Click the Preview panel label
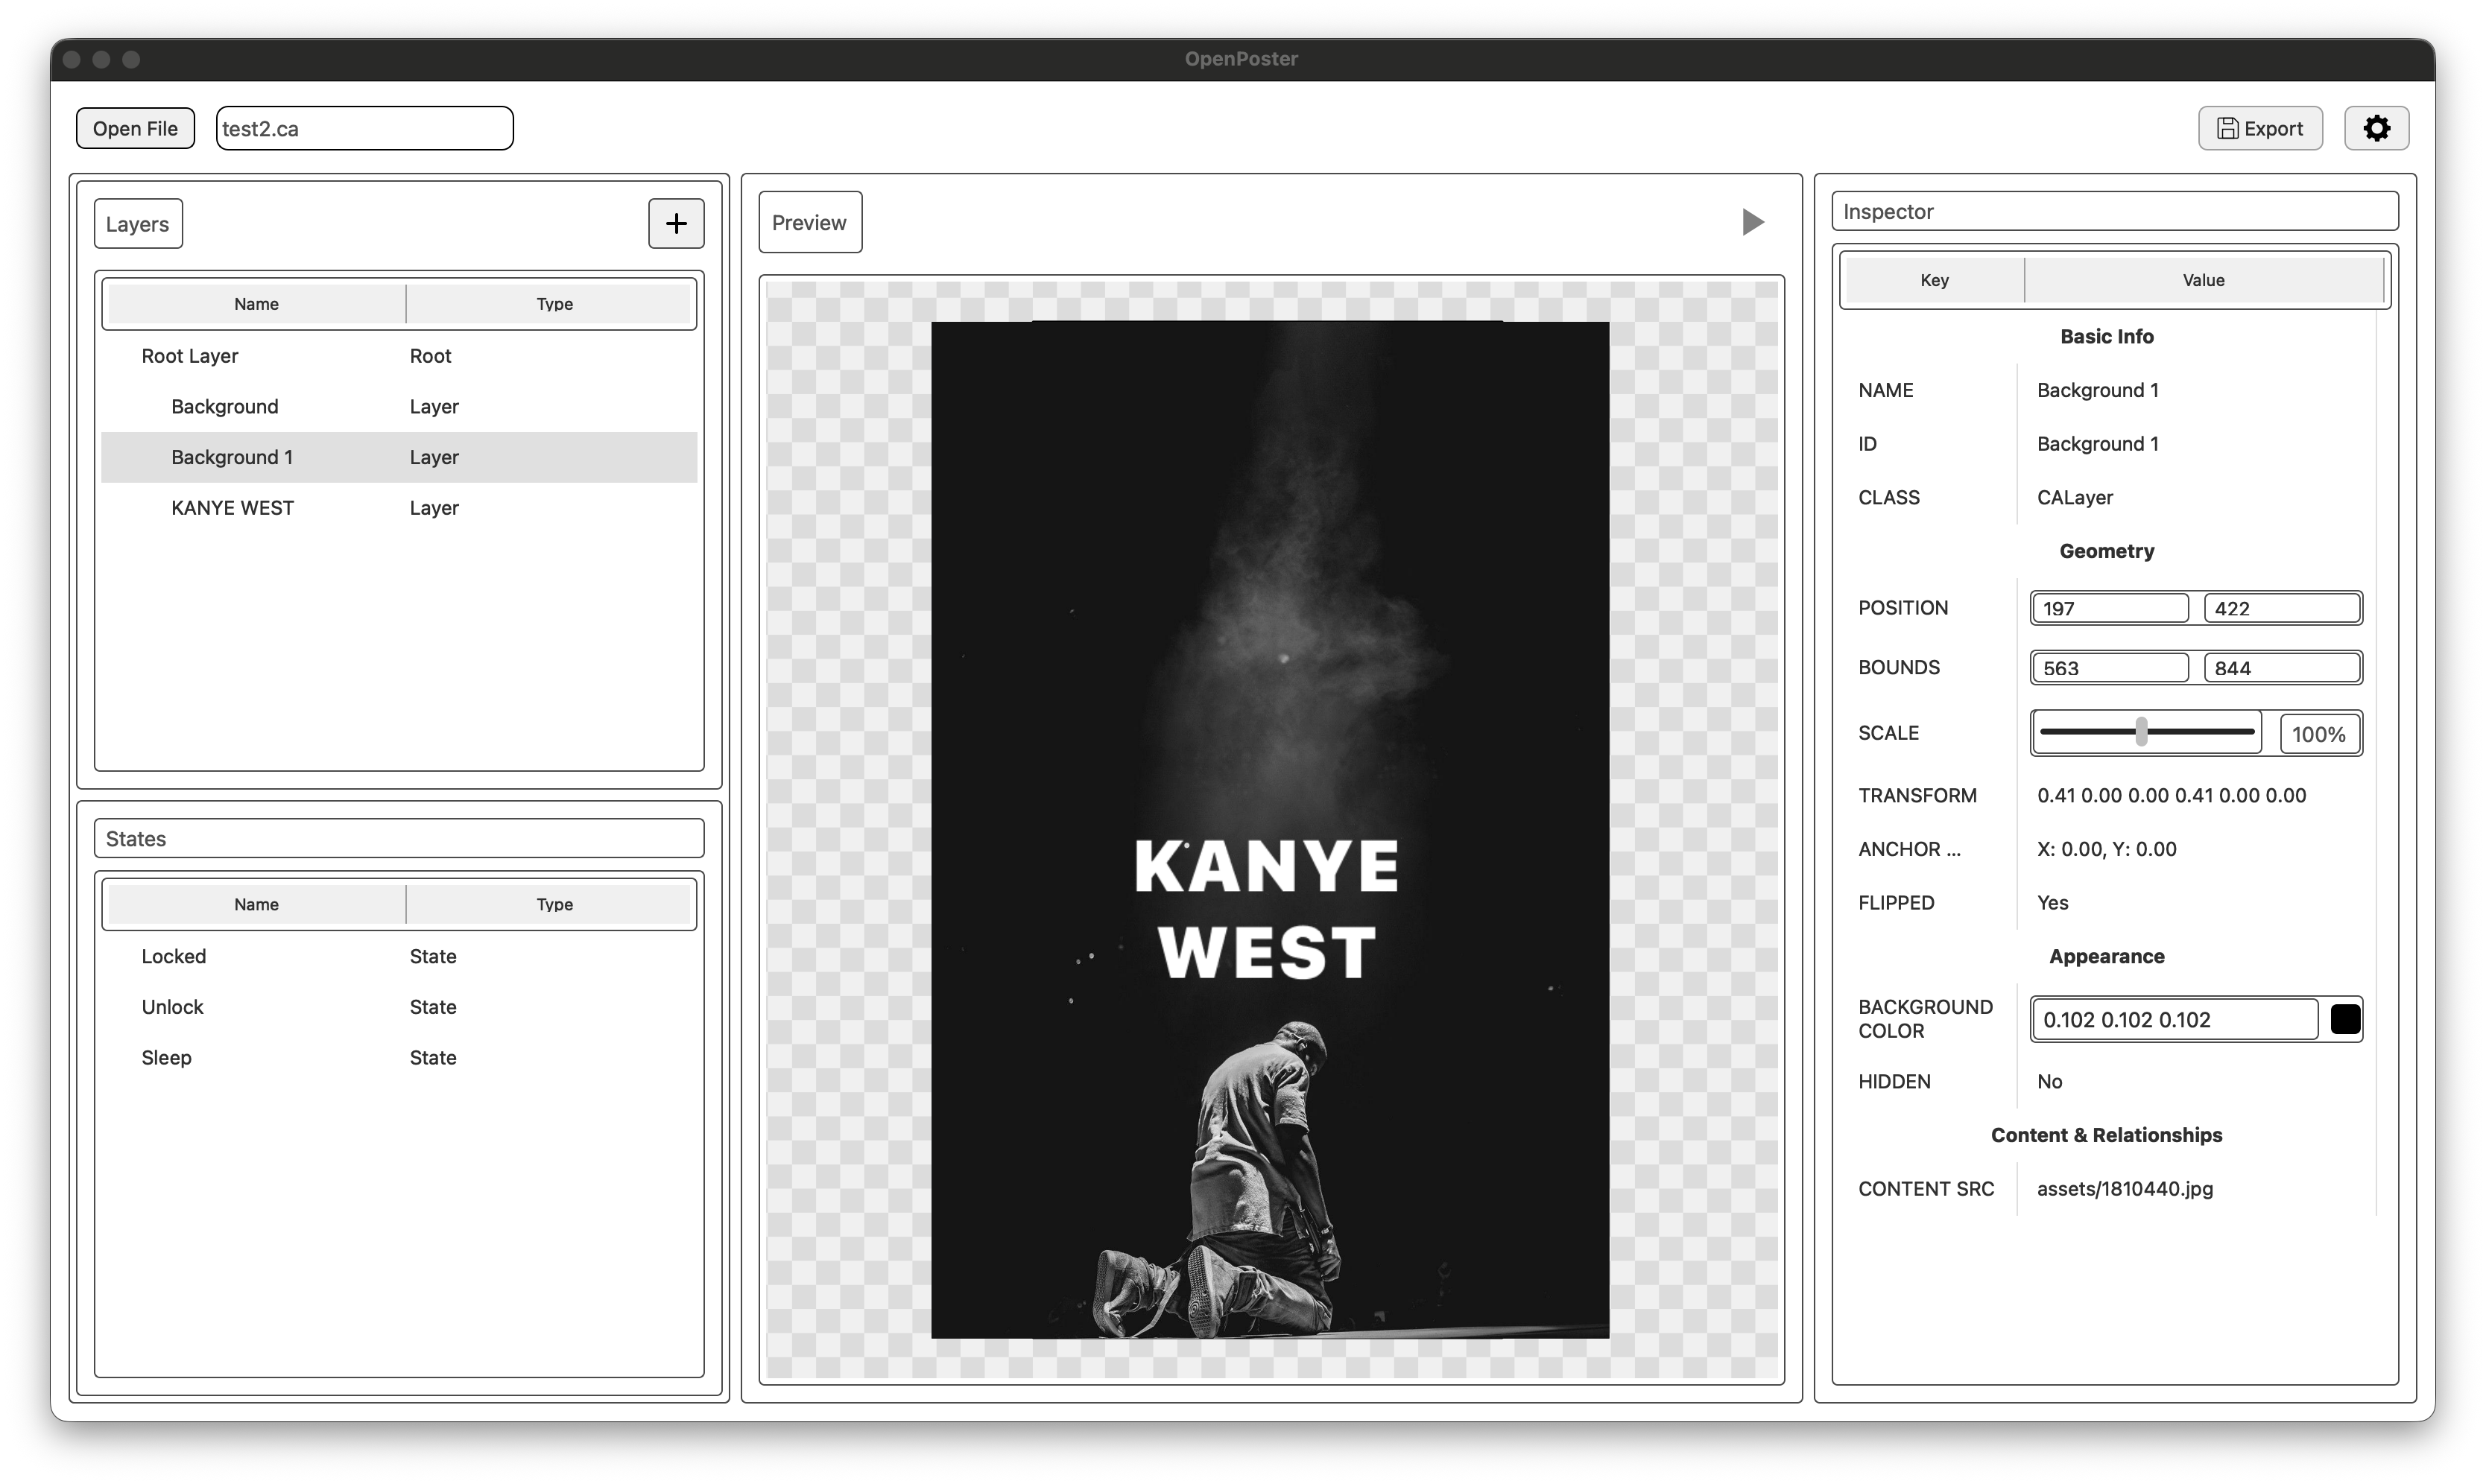 click(810, 222)
